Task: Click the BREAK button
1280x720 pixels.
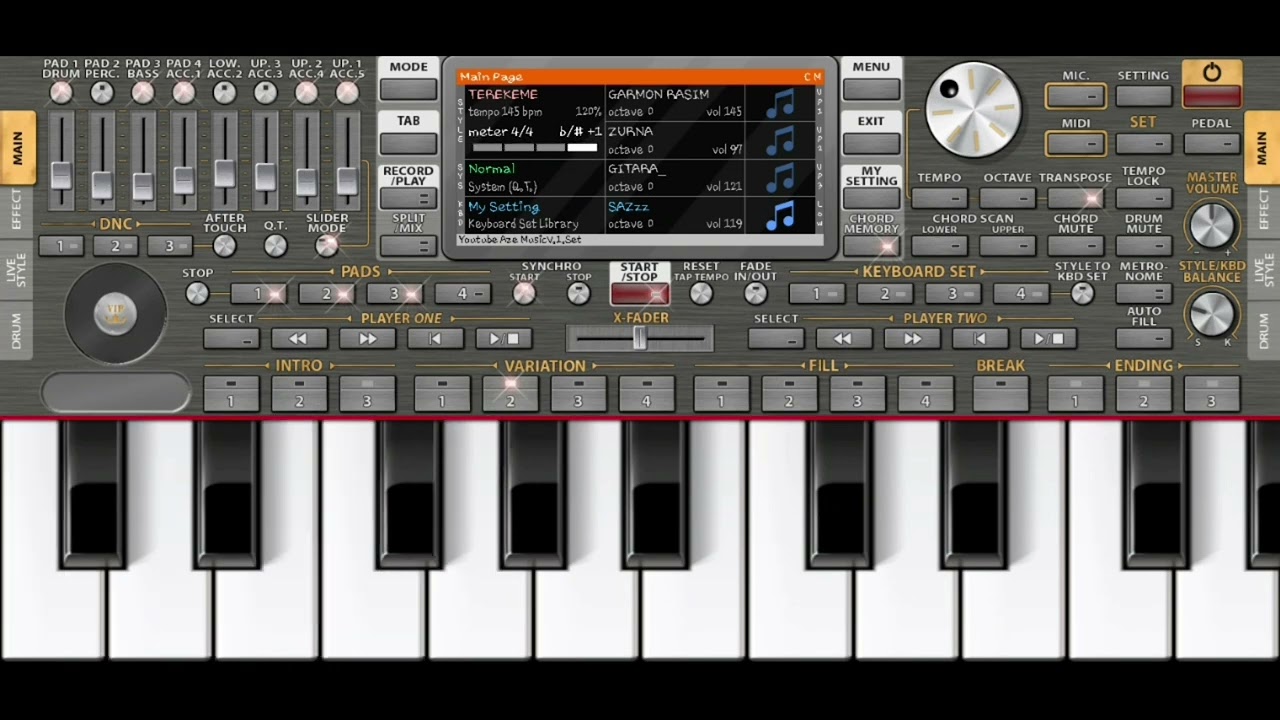Action: (1000, 393)
